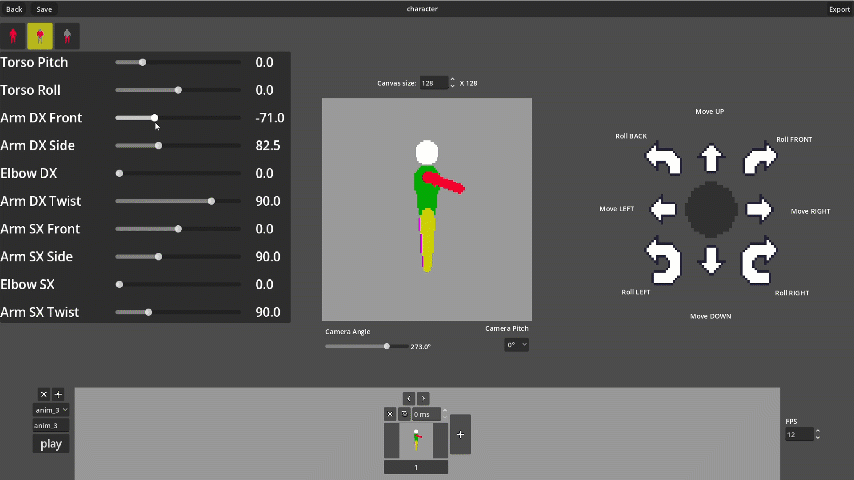Click the Roll FRONT arrow icon
Screen dimensions: 854x480
760,159
